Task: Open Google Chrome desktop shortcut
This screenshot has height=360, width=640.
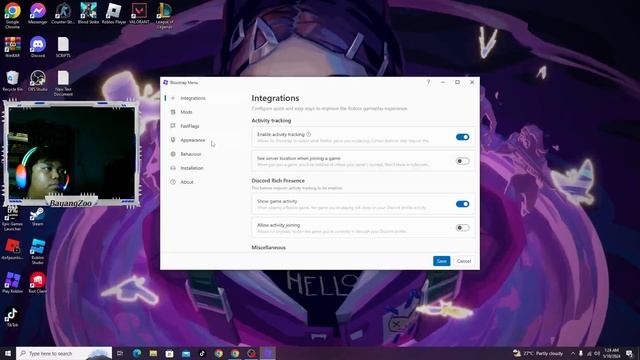Action: (12, 15)
